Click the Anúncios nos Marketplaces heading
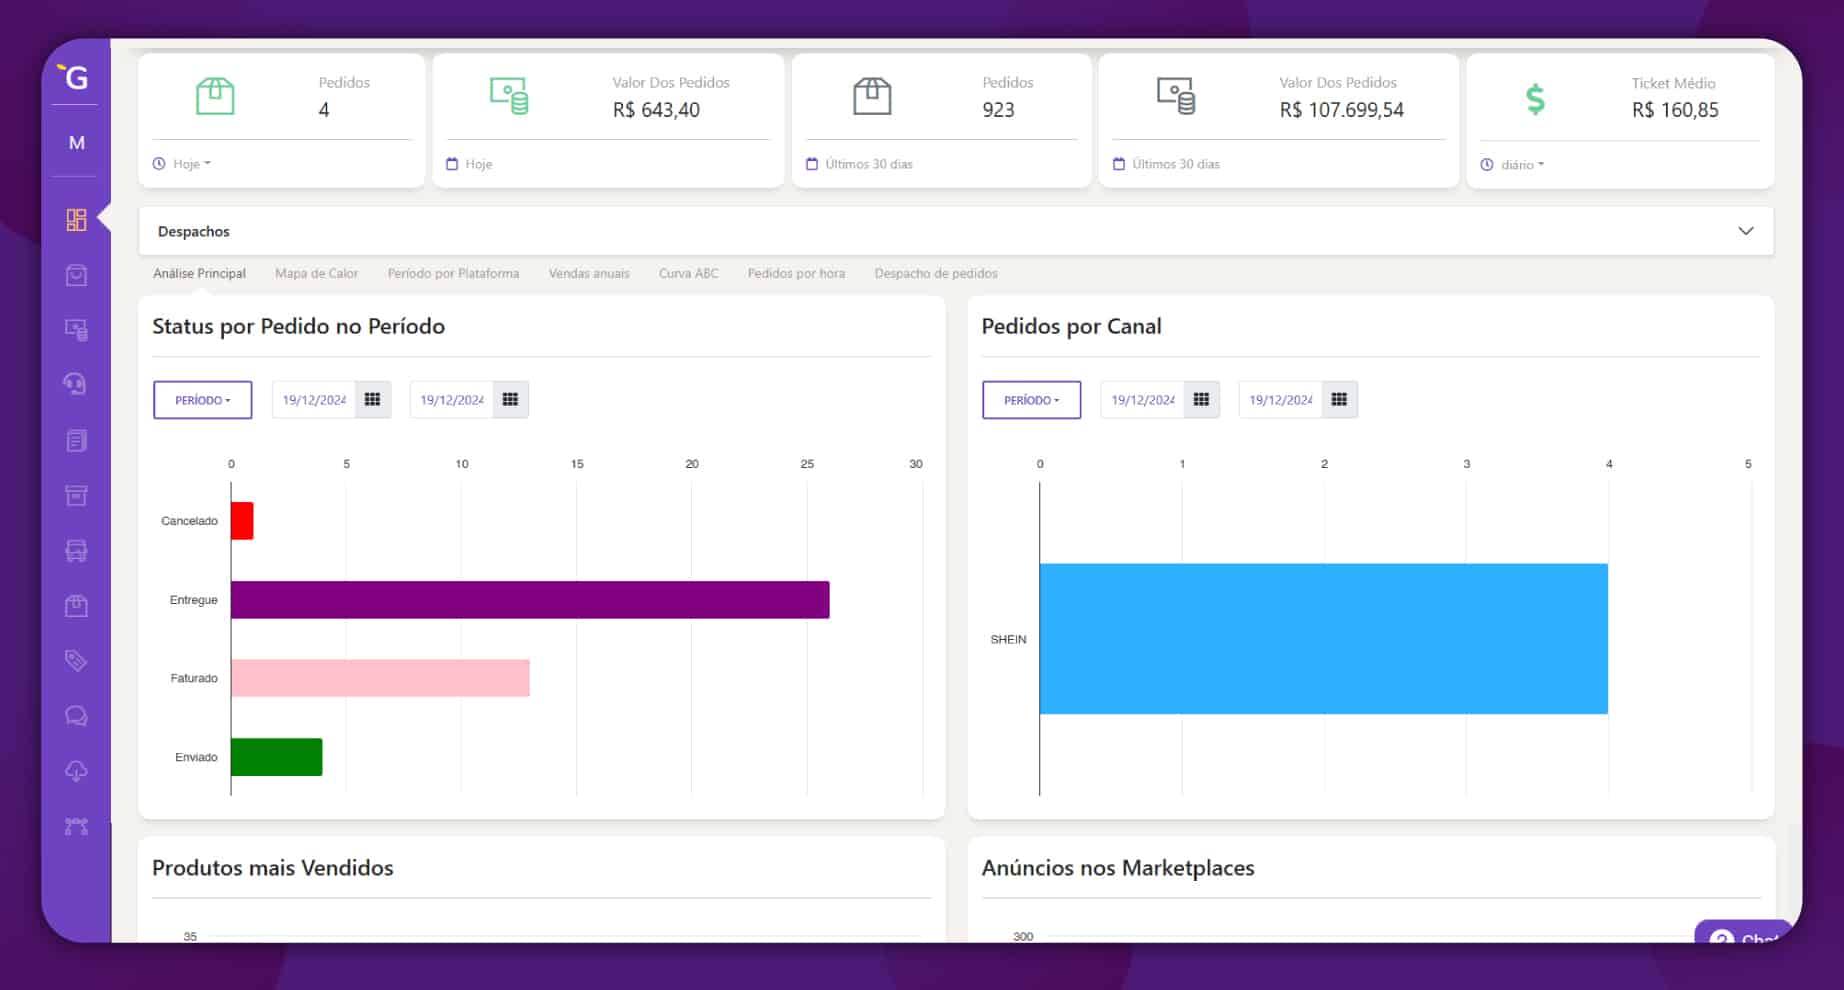The height and width of the screenshot is (990, 1844). pyautogui.click(x=1118, y=868)
